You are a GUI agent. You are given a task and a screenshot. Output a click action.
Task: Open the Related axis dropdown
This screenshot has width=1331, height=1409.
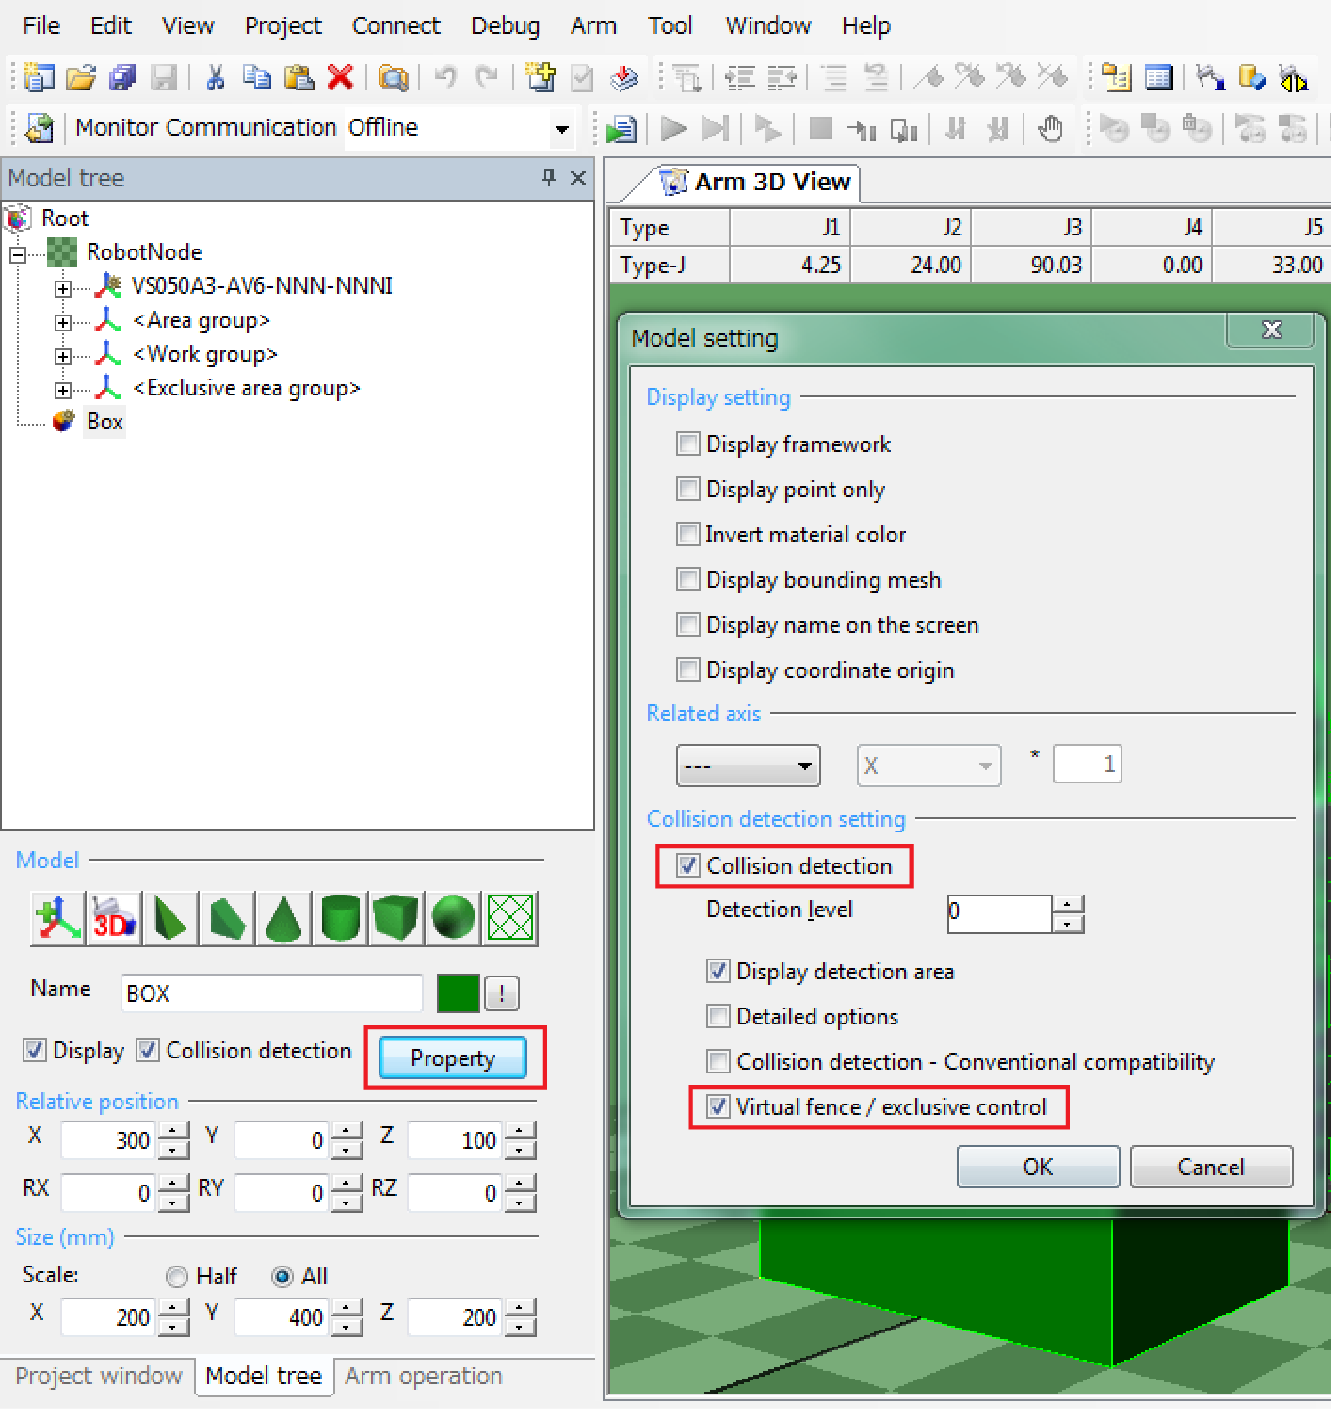tap(748, 766)
